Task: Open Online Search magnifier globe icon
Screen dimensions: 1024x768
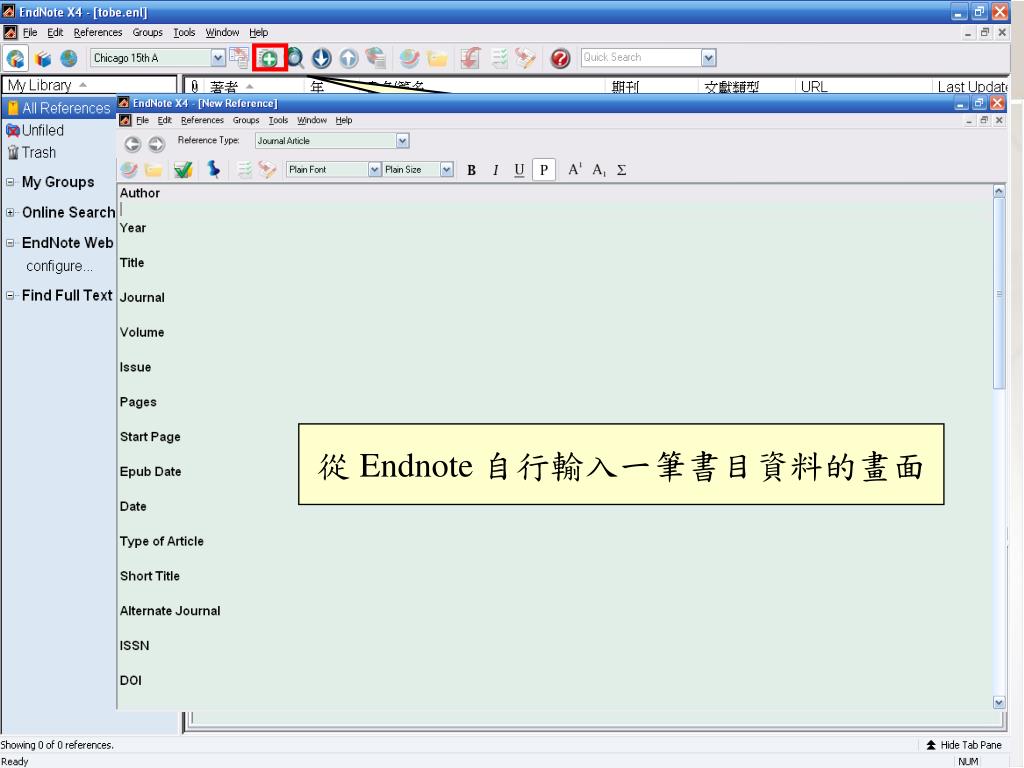Action: [x=295, y=58]
